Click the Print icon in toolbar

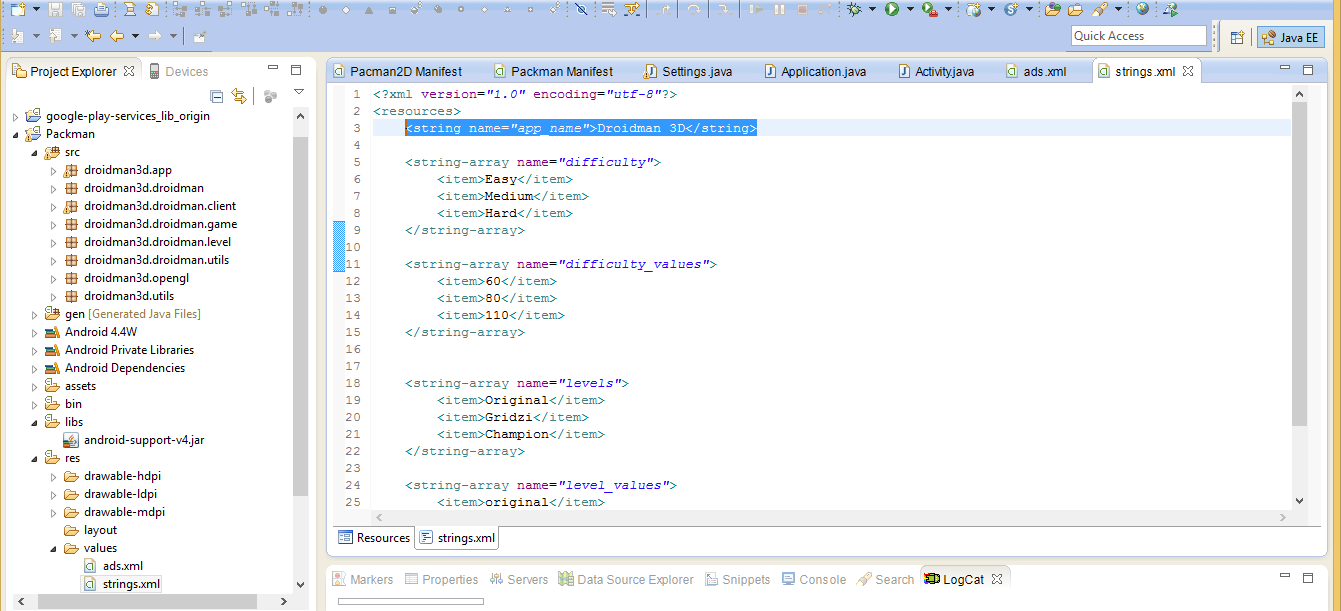[x=101, y=9]
